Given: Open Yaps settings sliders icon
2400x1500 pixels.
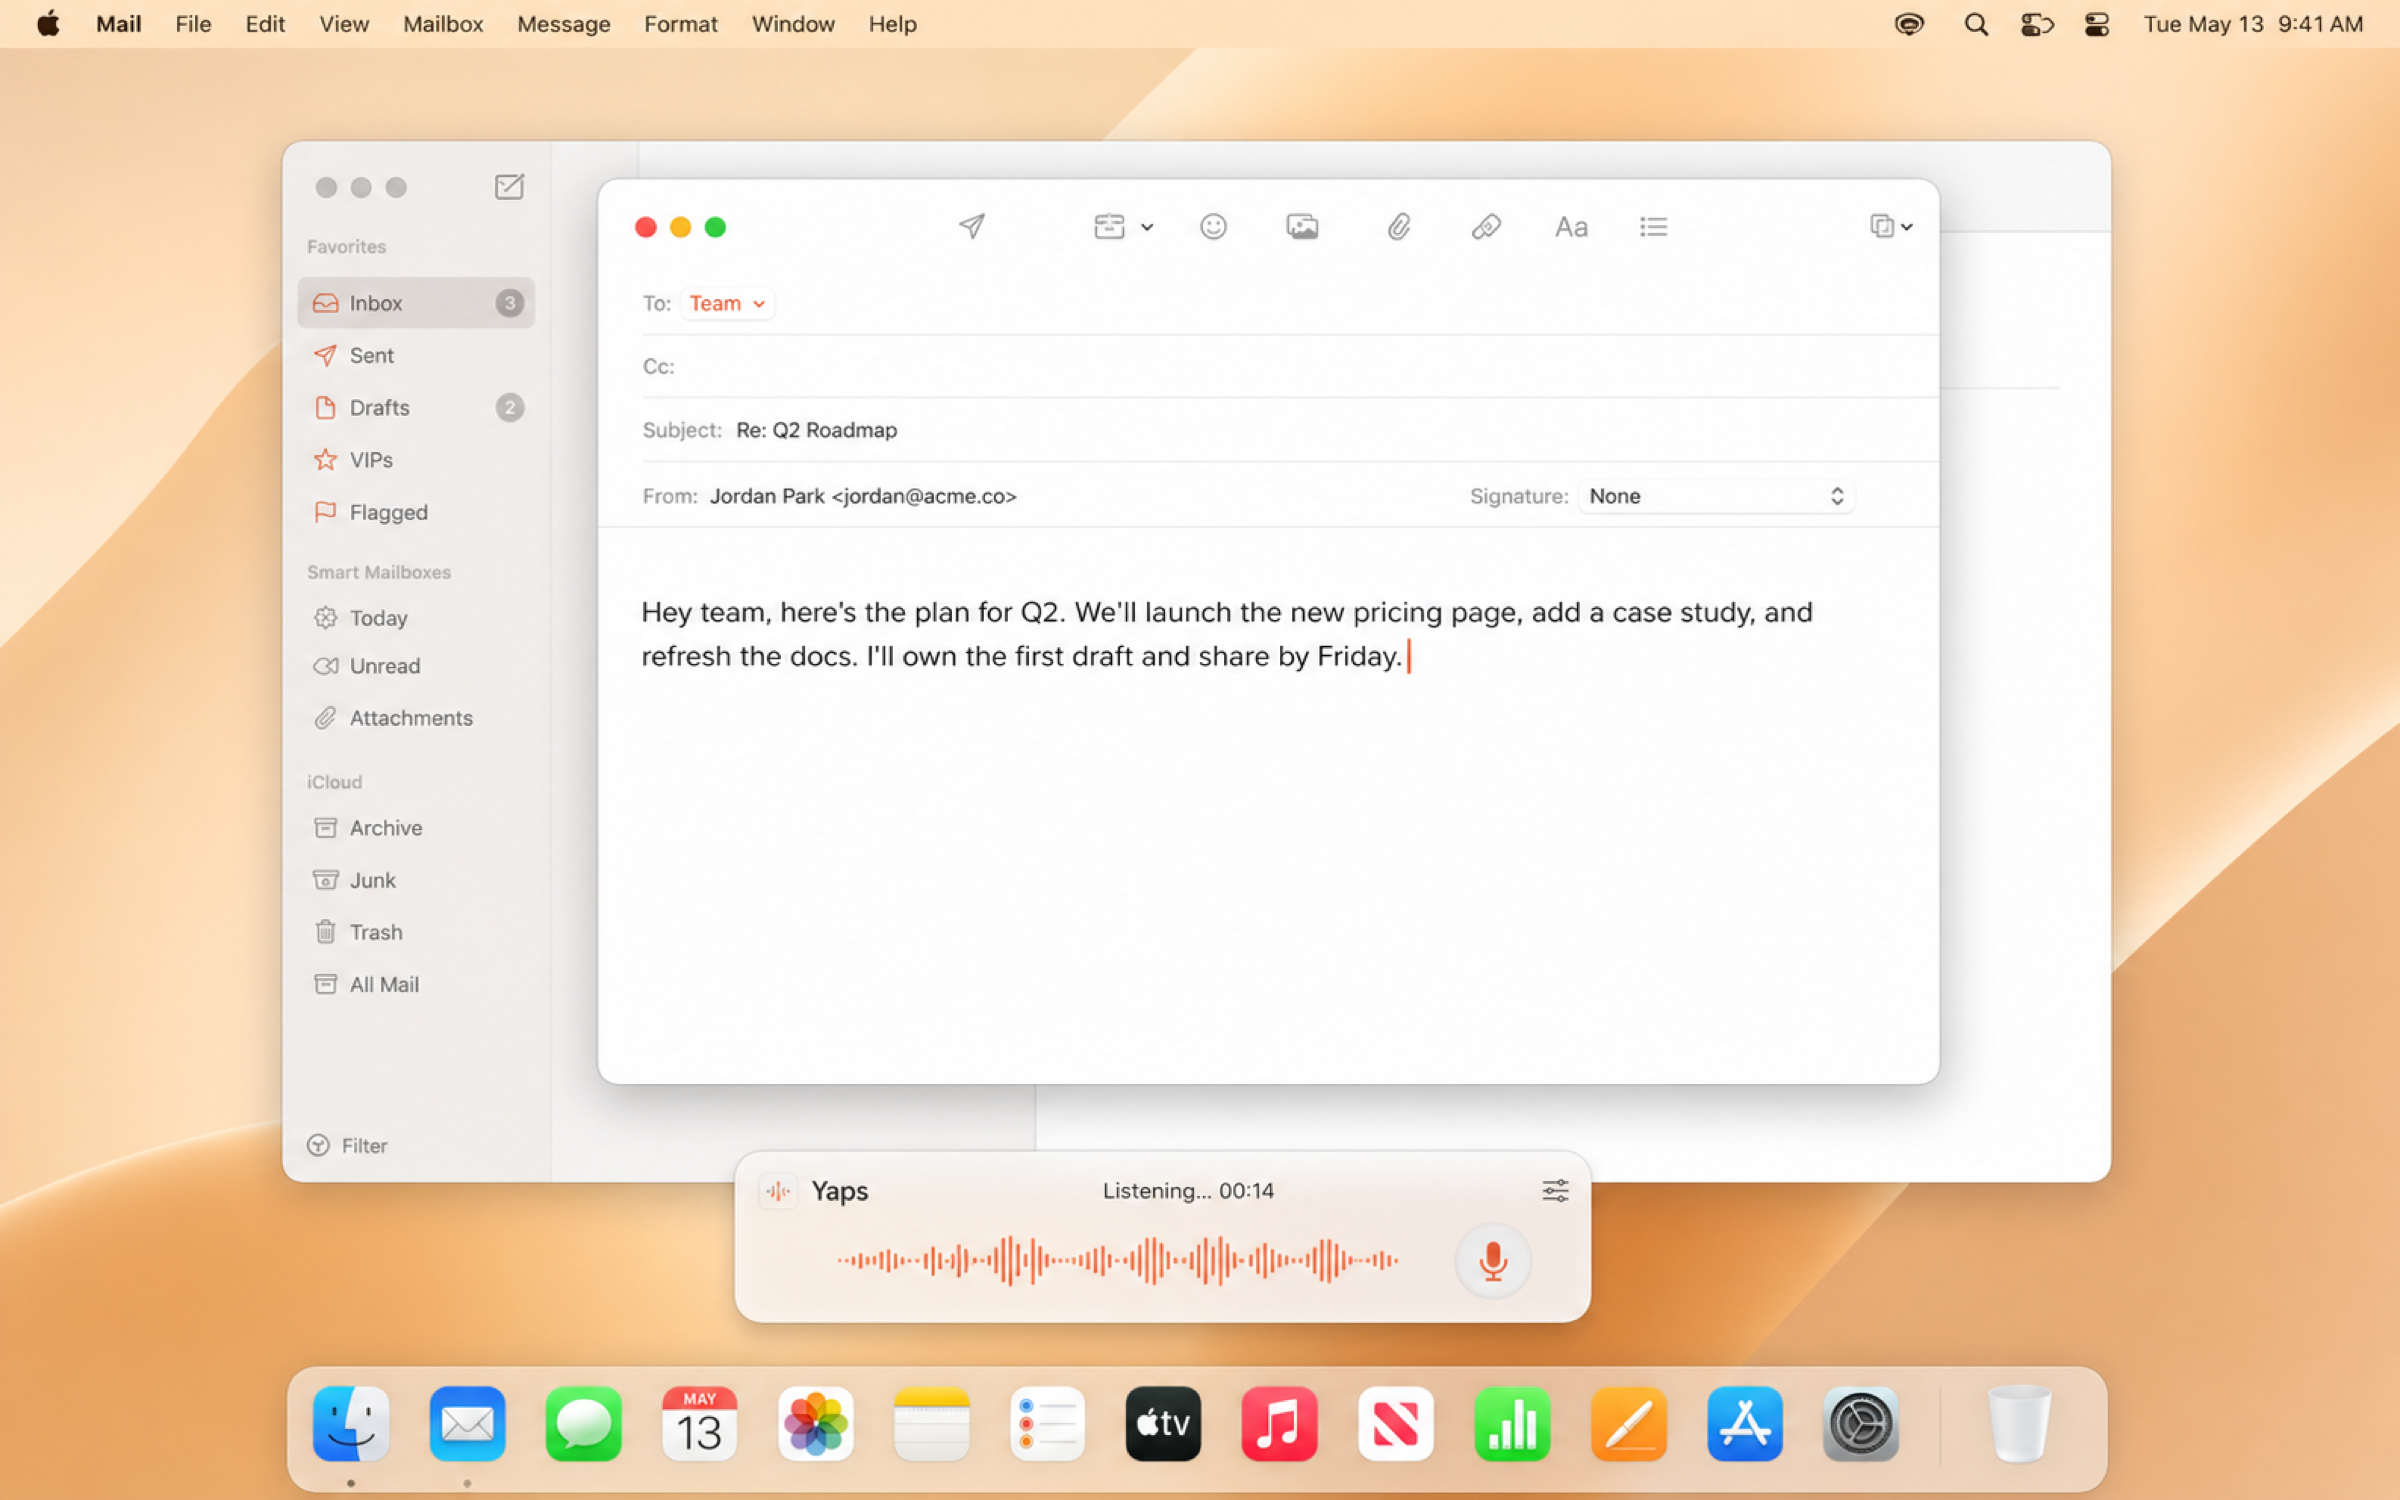Looking at the screenshot, I should click(x=1555, y=1190).
